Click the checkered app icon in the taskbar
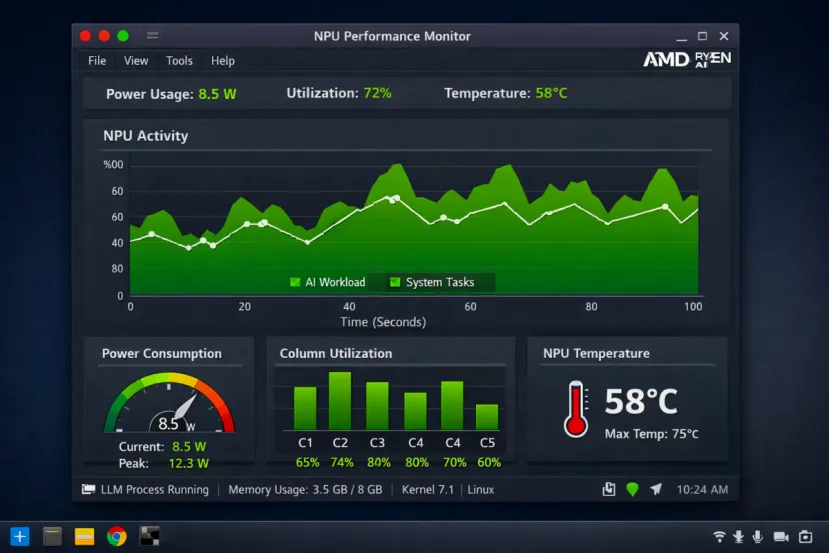This screenshot has width=829, height=553. 149,536
